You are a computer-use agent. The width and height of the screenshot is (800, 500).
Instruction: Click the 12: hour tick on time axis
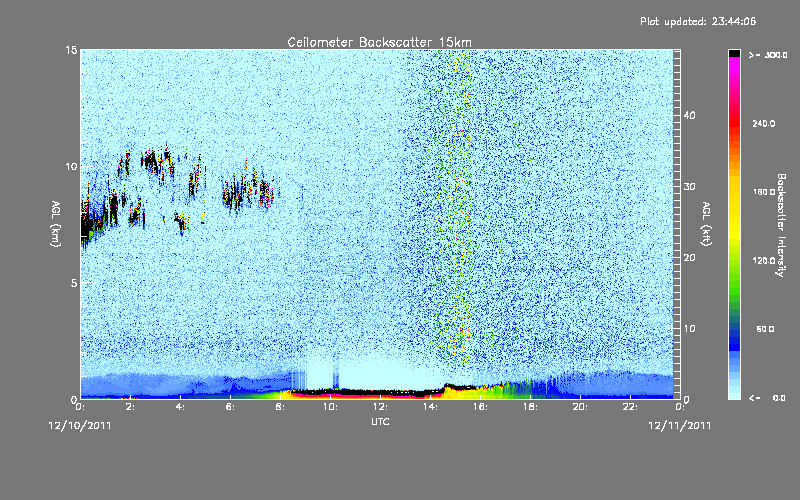(x=380, y=407)
